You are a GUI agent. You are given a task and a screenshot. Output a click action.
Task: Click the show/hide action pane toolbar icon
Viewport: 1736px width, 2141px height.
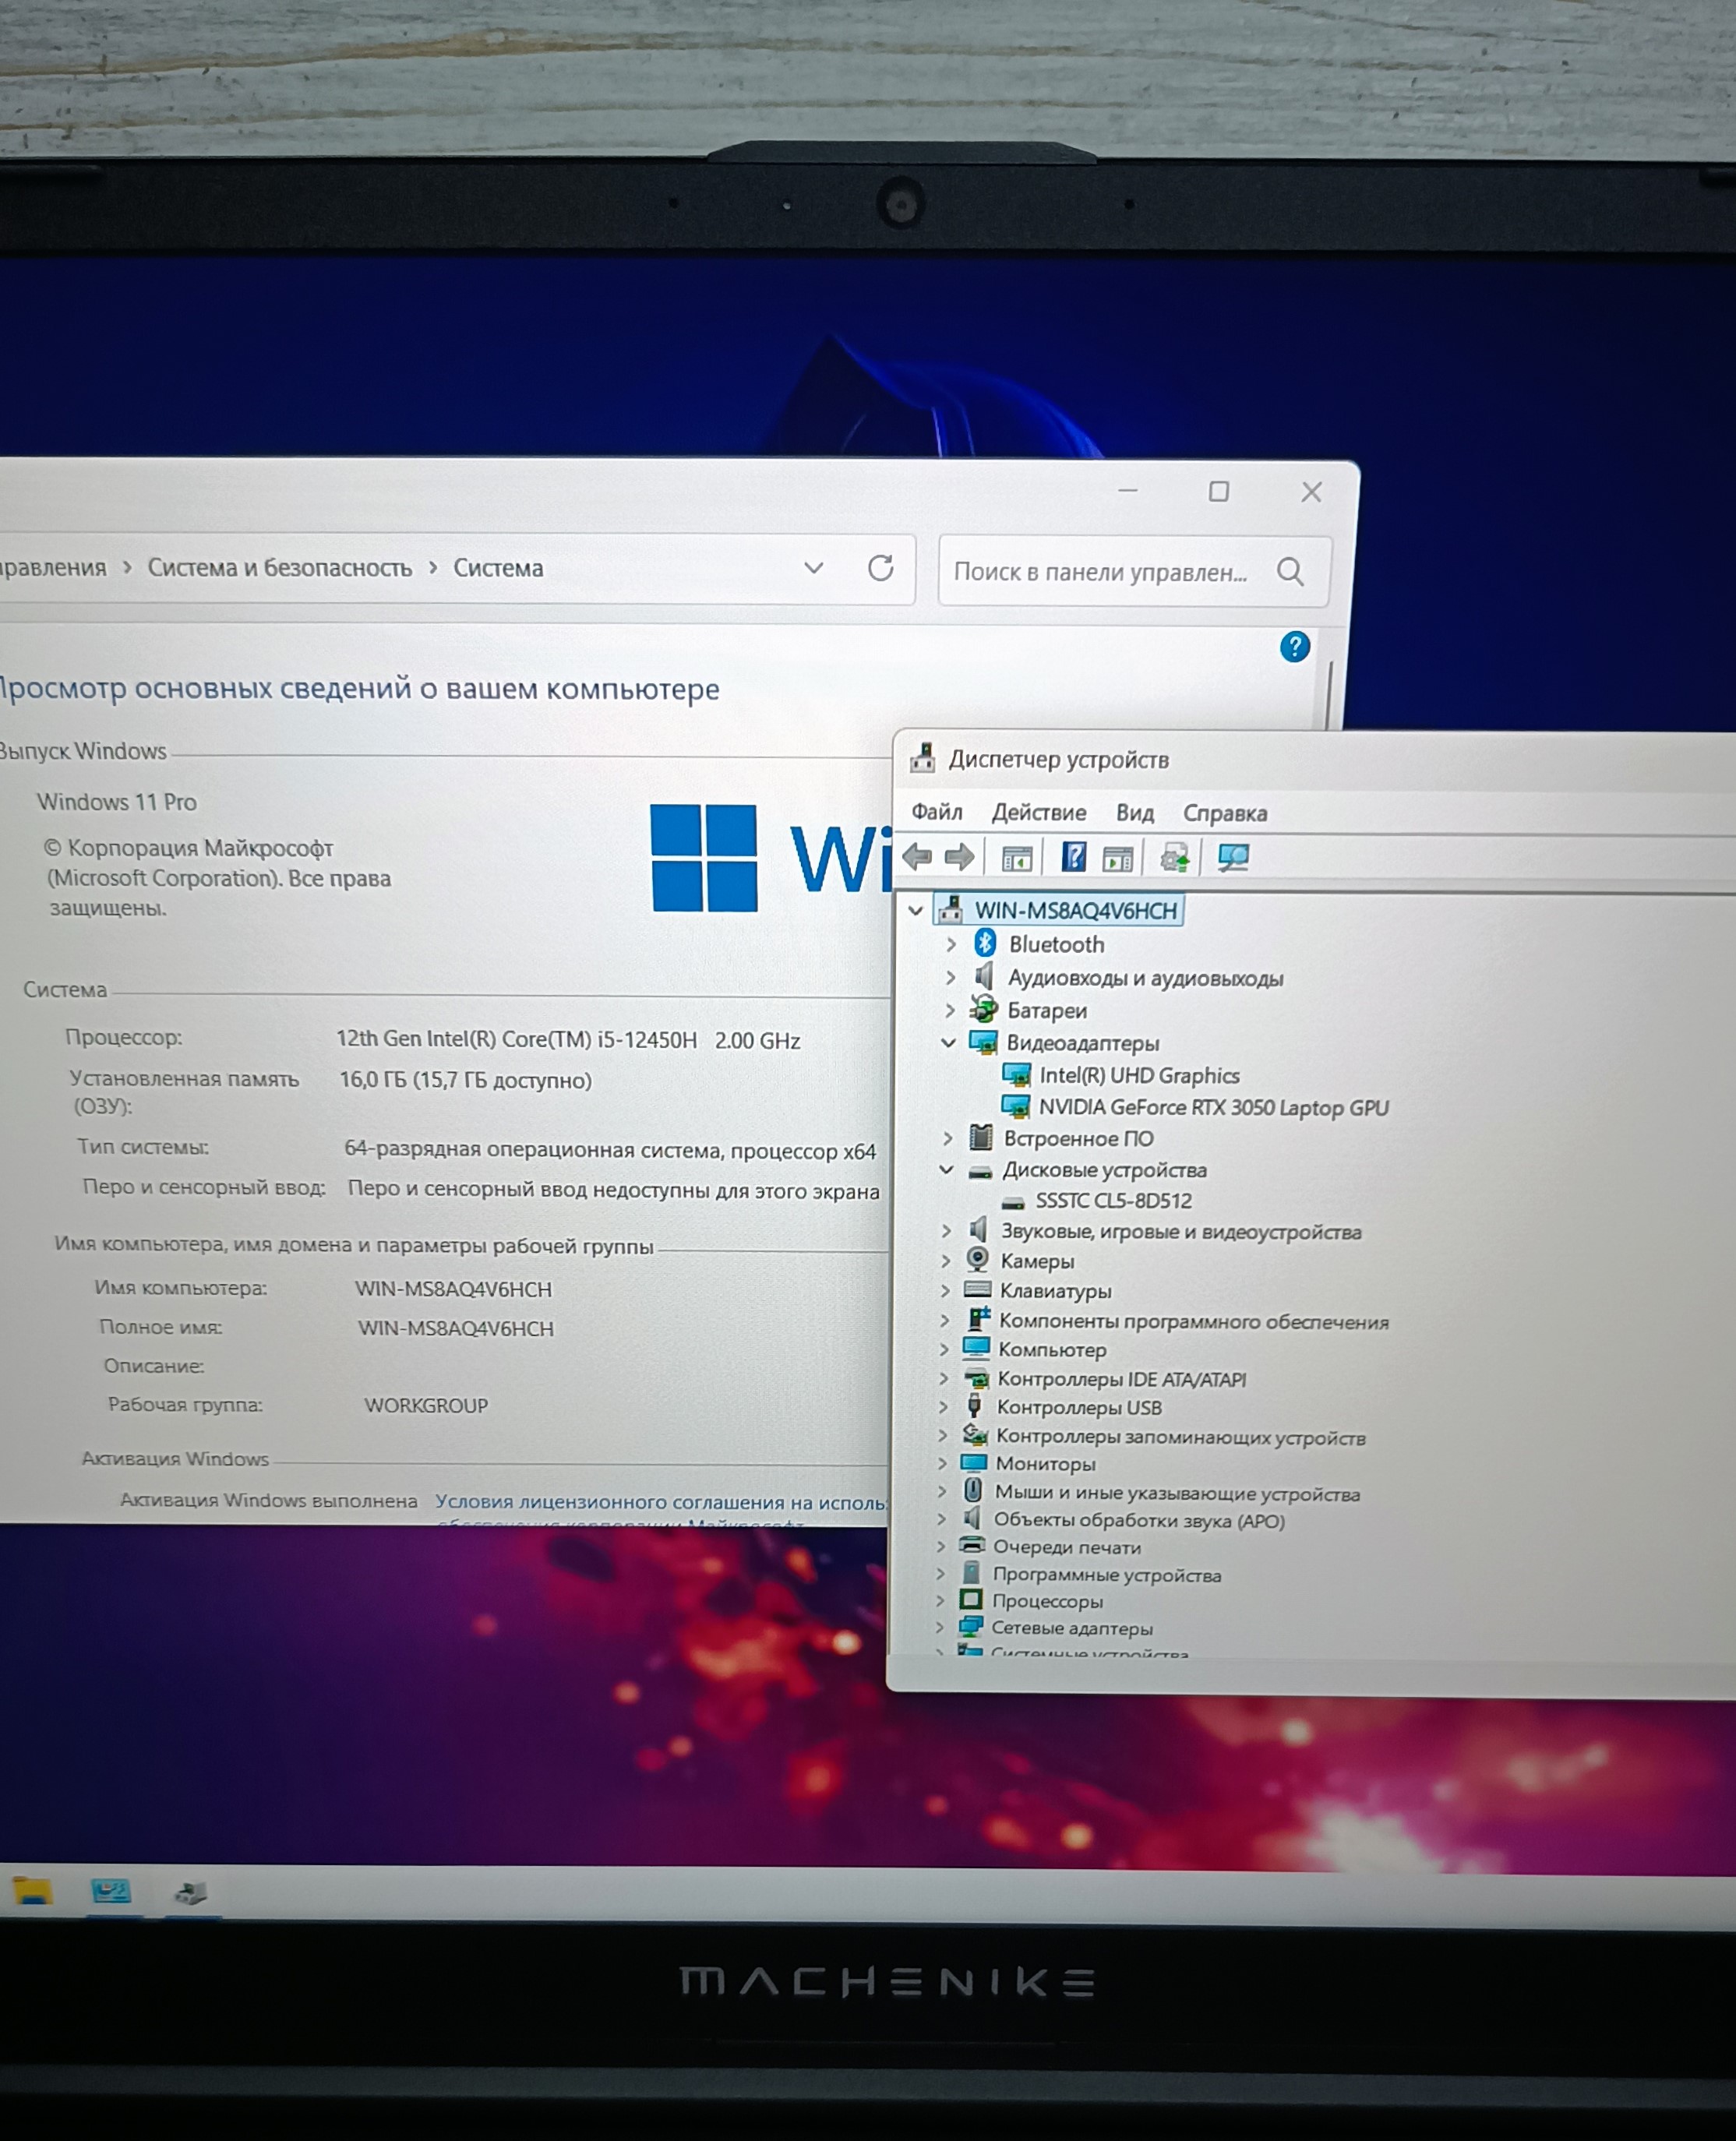[1118, 858]
